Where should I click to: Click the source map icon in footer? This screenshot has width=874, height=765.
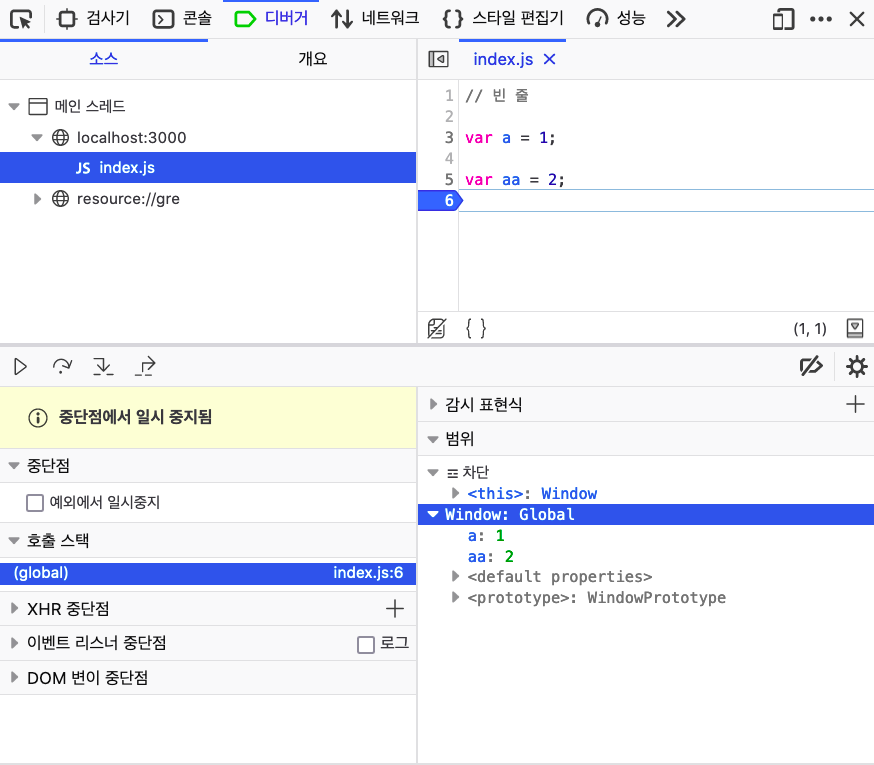[855, 328]
